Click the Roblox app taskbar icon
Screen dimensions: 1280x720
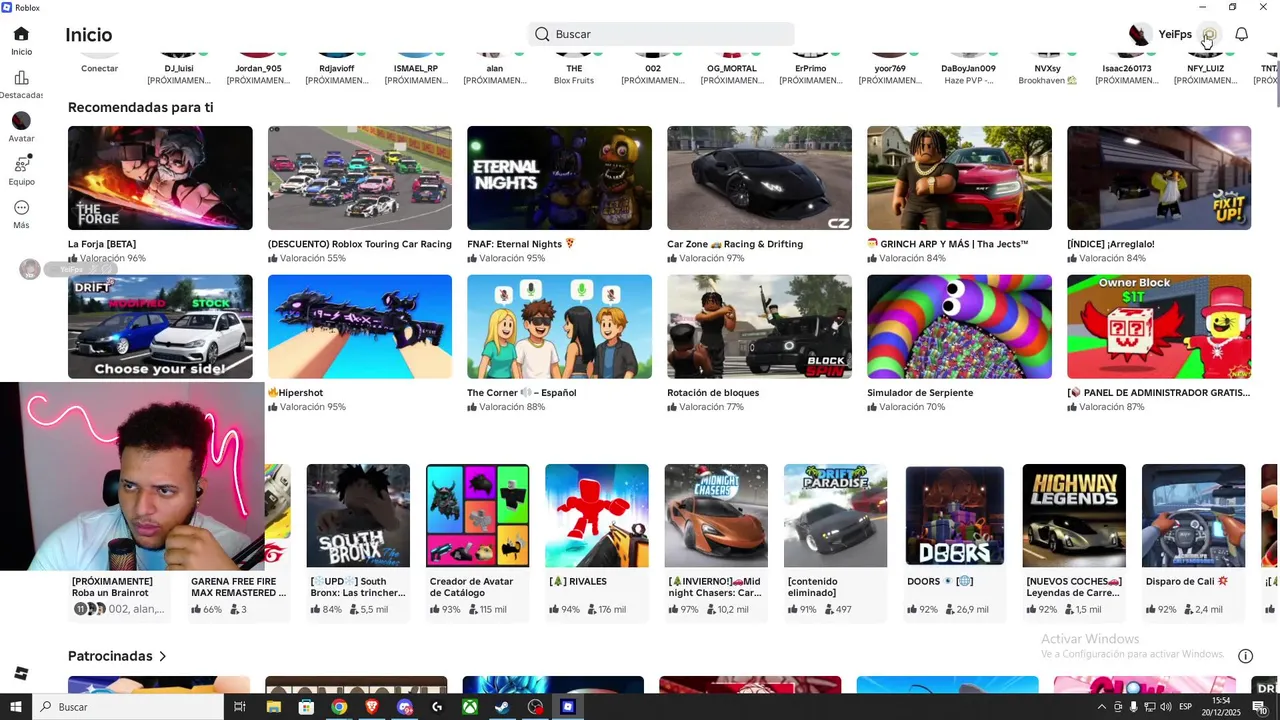point(568,707)
